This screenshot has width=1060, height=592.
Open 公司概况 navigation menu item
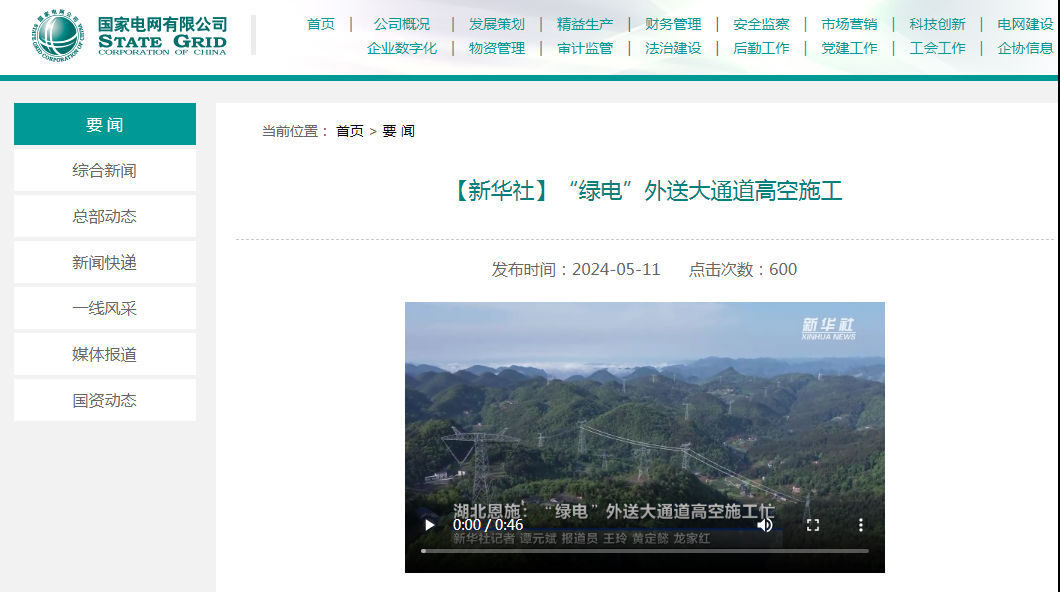click(x=402, y=24)
